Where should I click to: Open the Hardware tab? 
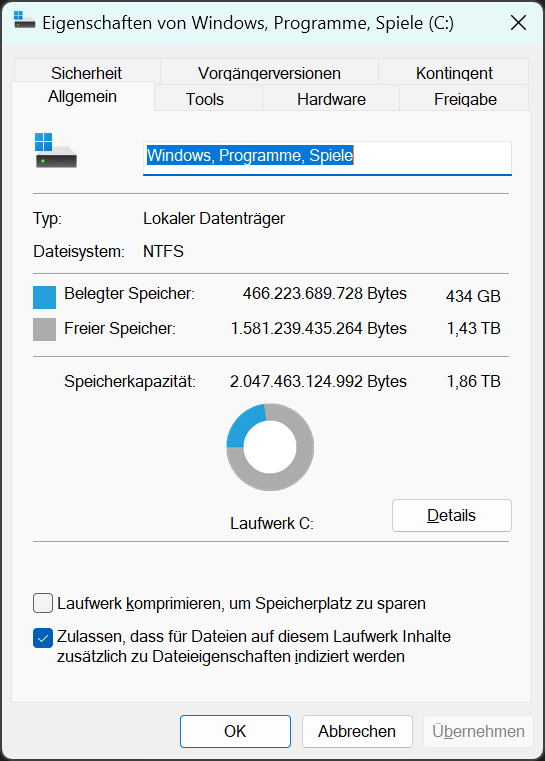pos(331,99)
